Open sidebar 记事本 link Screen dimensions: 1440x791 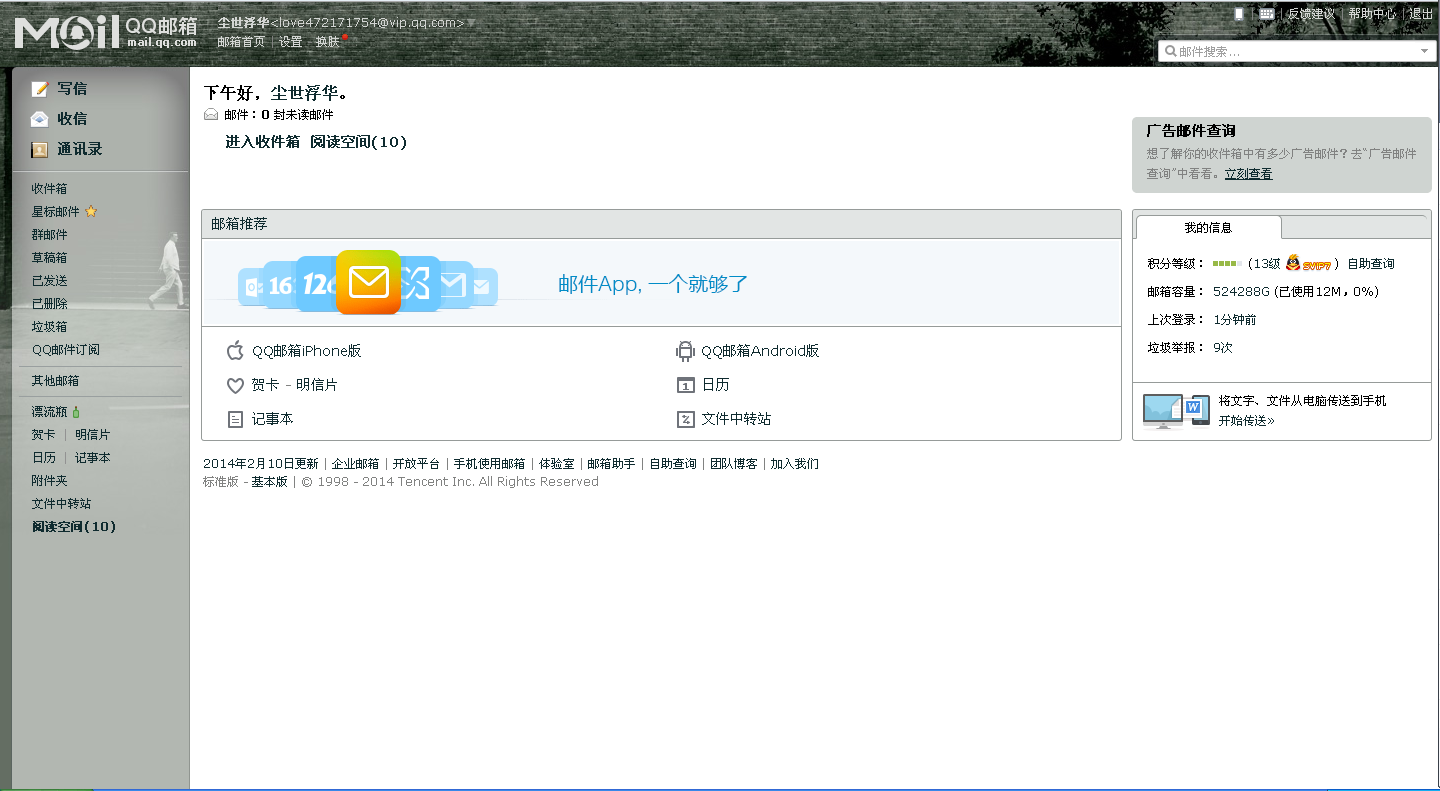point(92,458)
